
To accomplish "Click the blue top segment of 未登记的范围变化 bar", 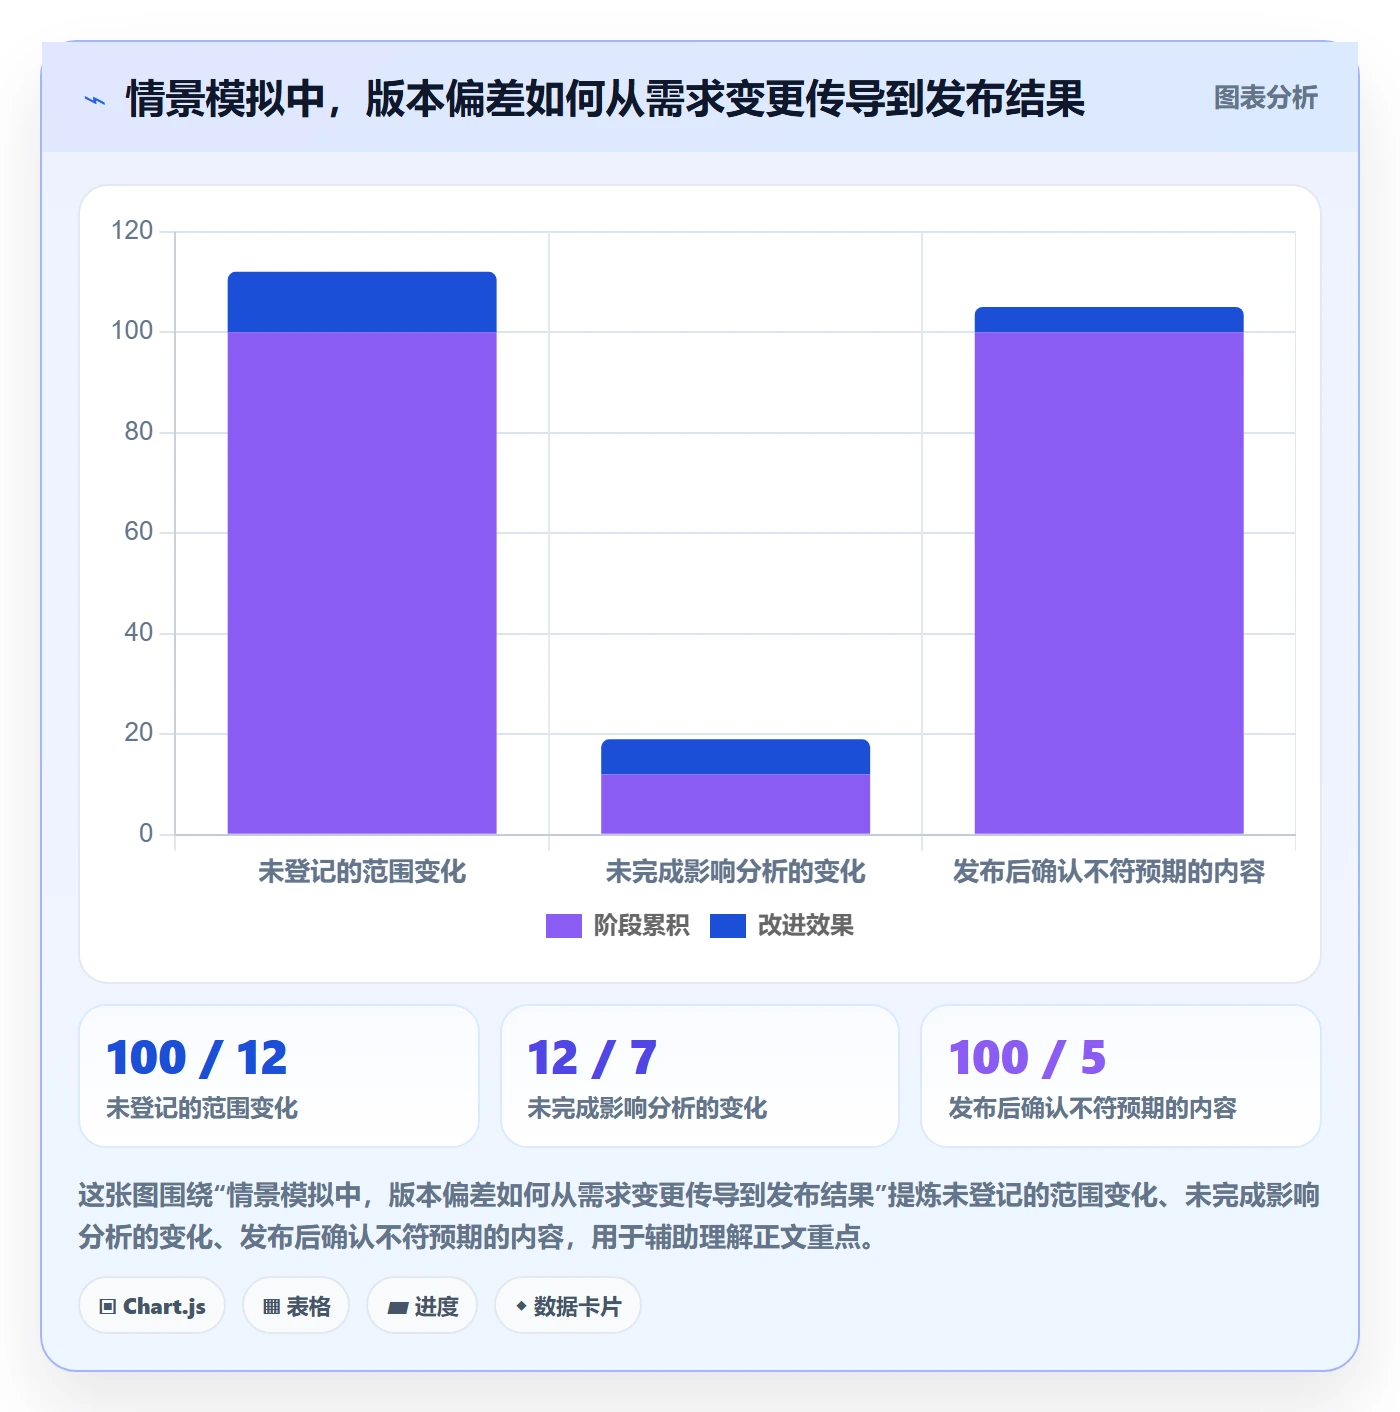I will 362,302.
